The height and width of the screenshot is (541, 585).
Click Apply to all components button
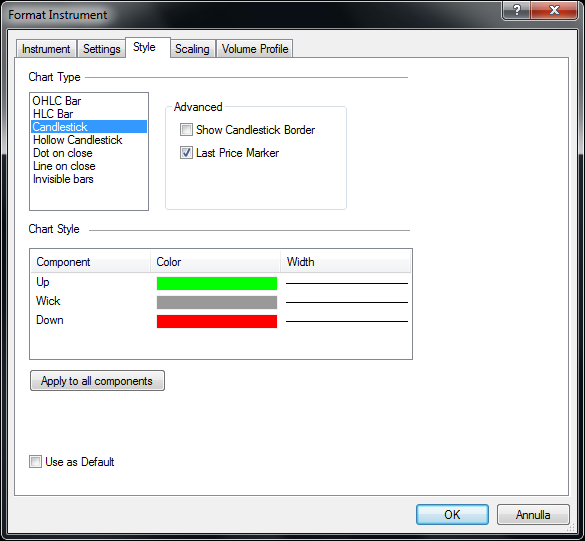97,381
